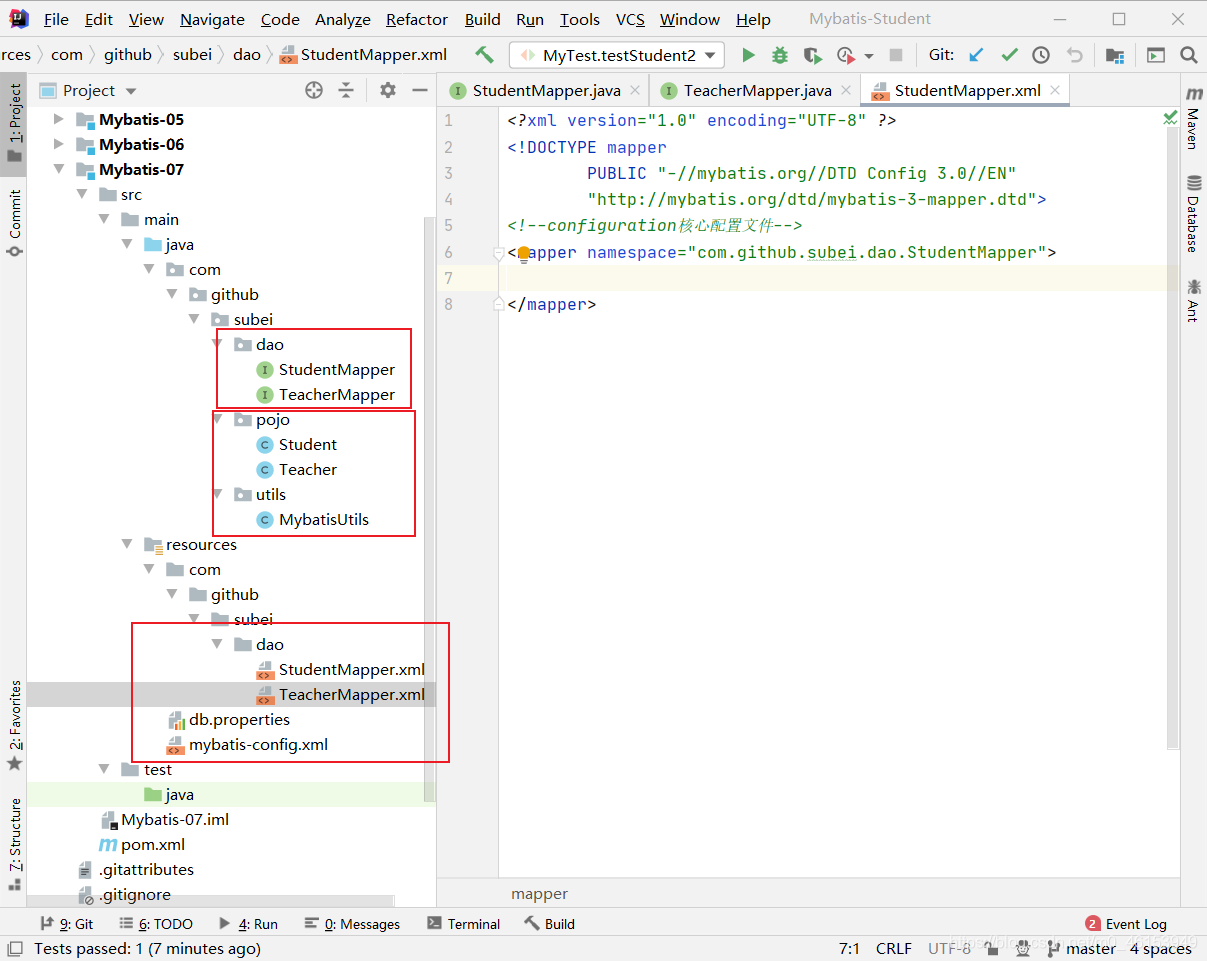Screen dimensions: 1207x961
Task: Click the green Run button
Action: pyautogui.click(x=748, y=55)
